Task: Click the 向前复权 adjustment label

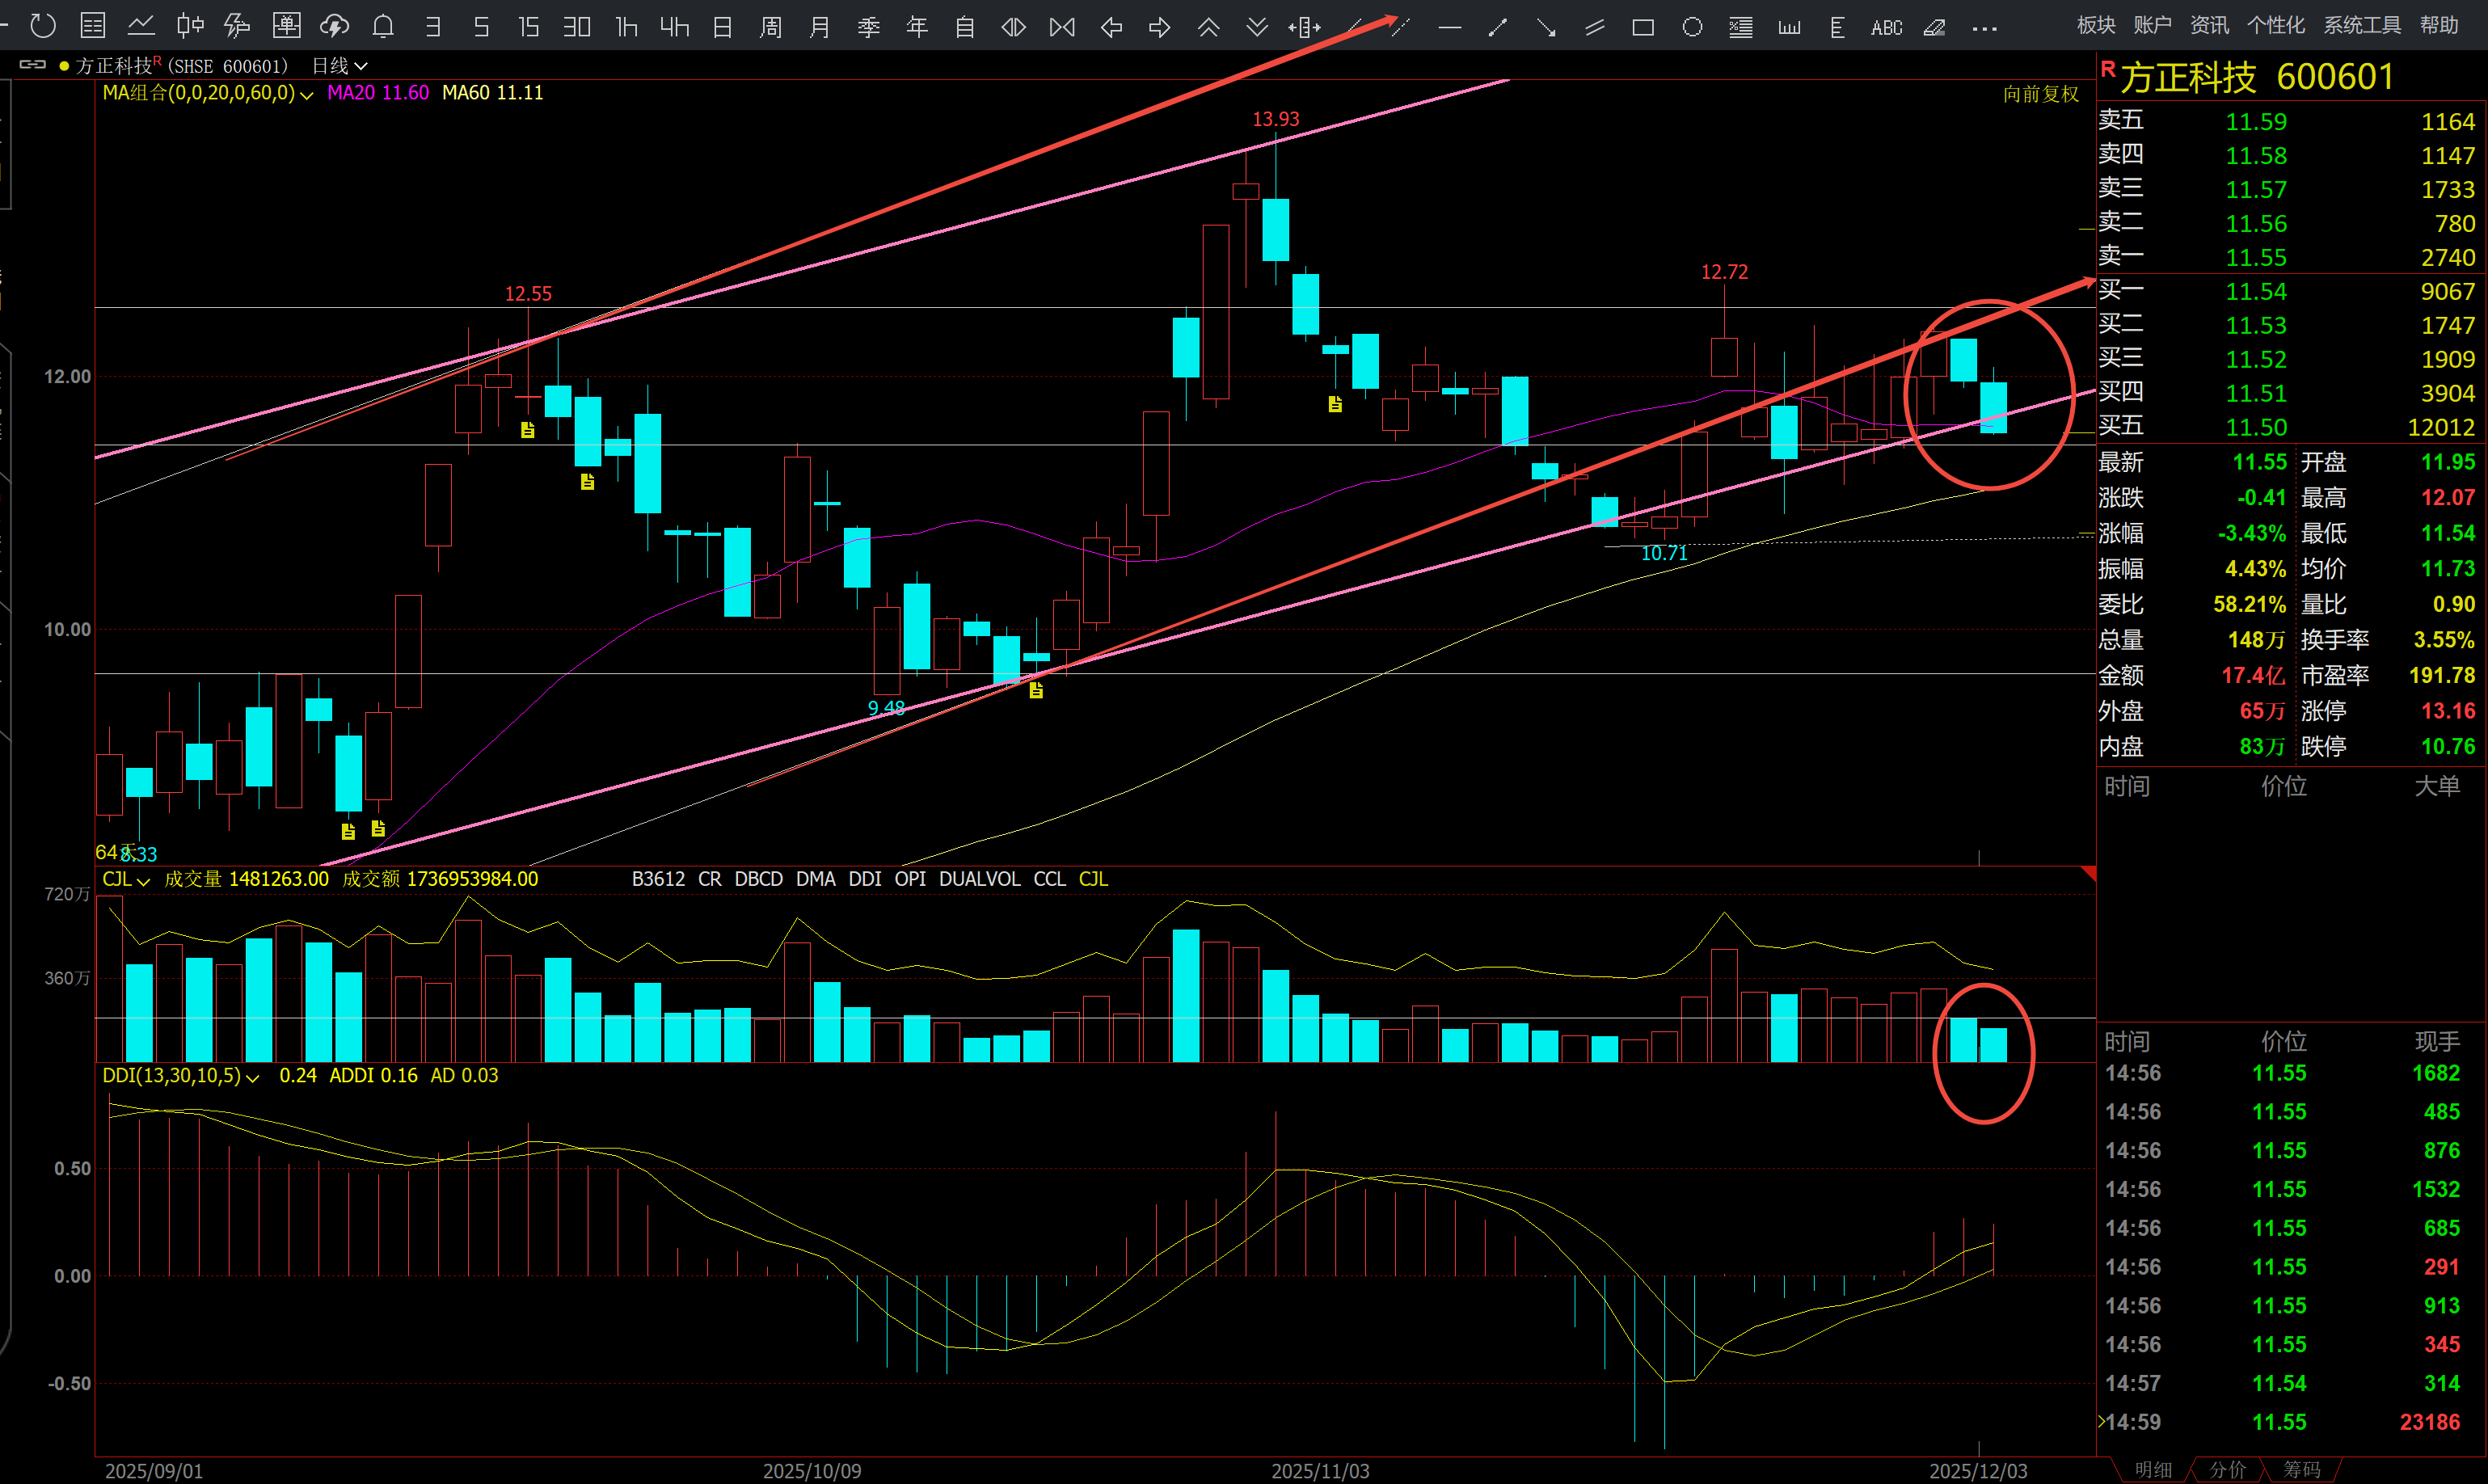Action: [2040, 94]
